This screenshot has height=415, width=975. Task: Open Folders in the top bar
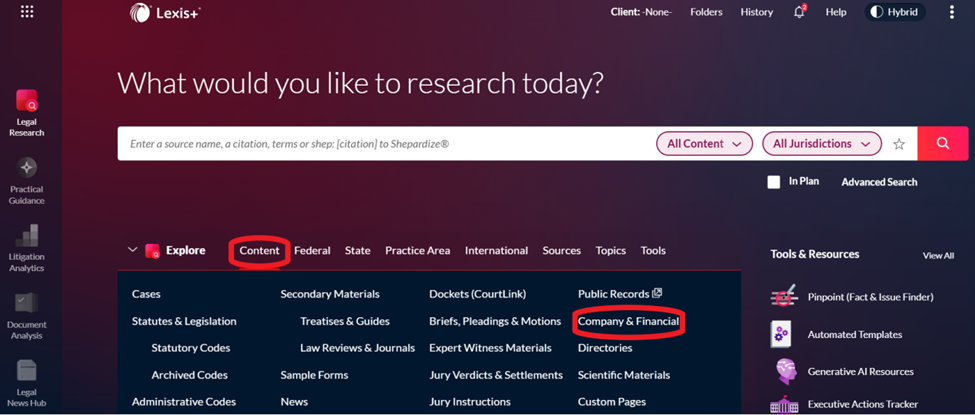coord(706,12)
